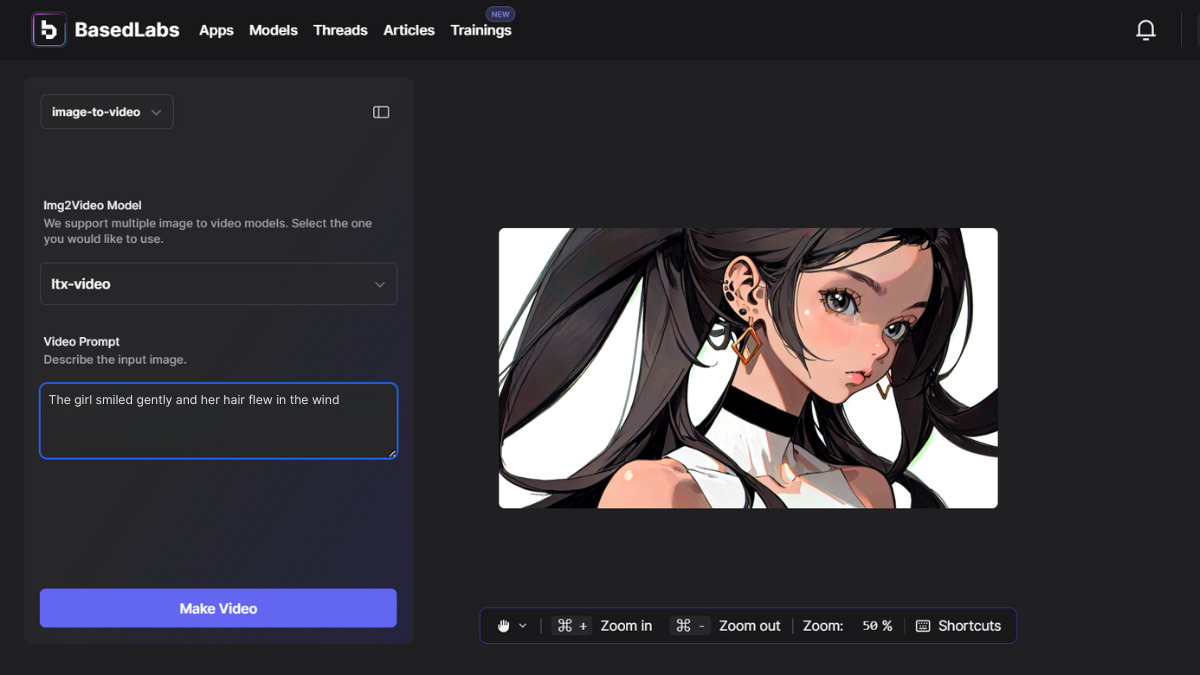Open the keyboard Shortcuts button
The image size is (1200, 675).
[x=958, y=626]
